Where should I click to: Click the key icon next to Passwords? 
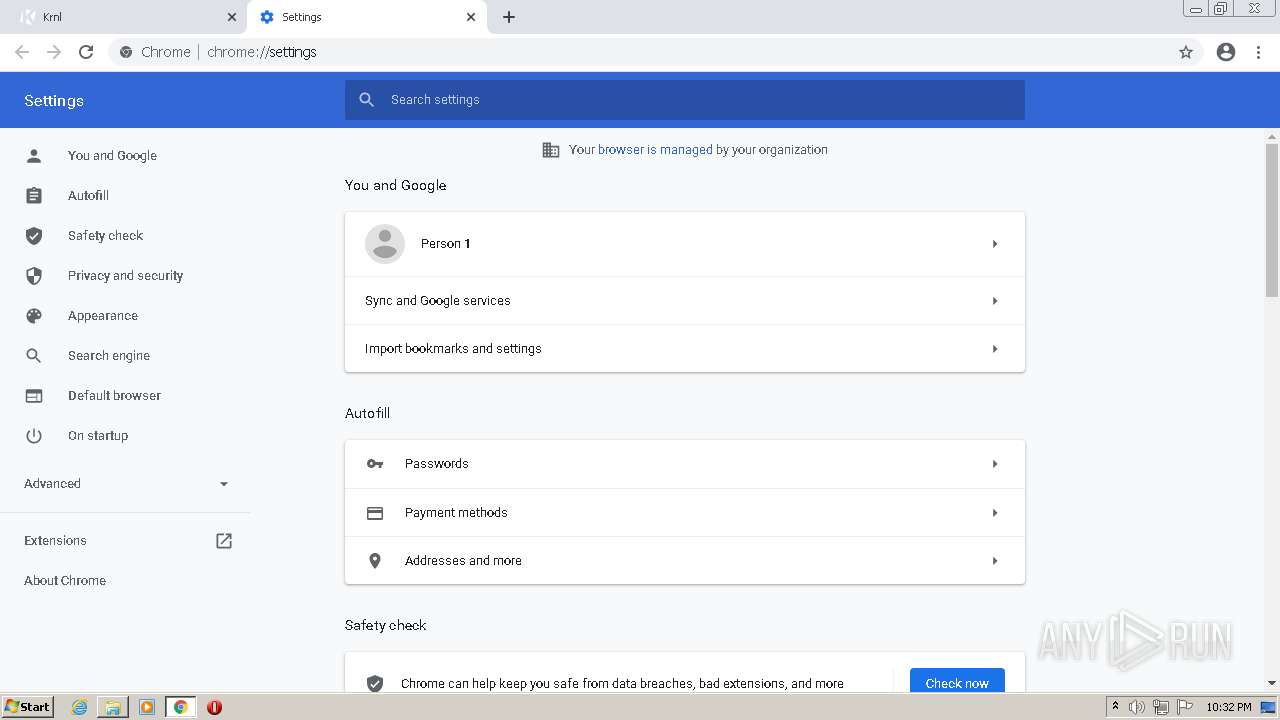(375, 464)
